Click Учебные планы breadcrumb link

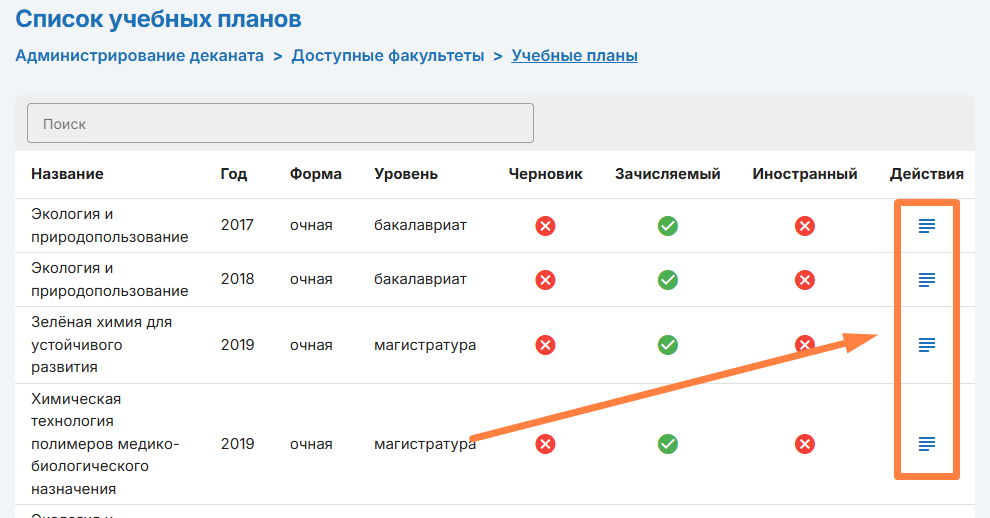click(574, 56)
